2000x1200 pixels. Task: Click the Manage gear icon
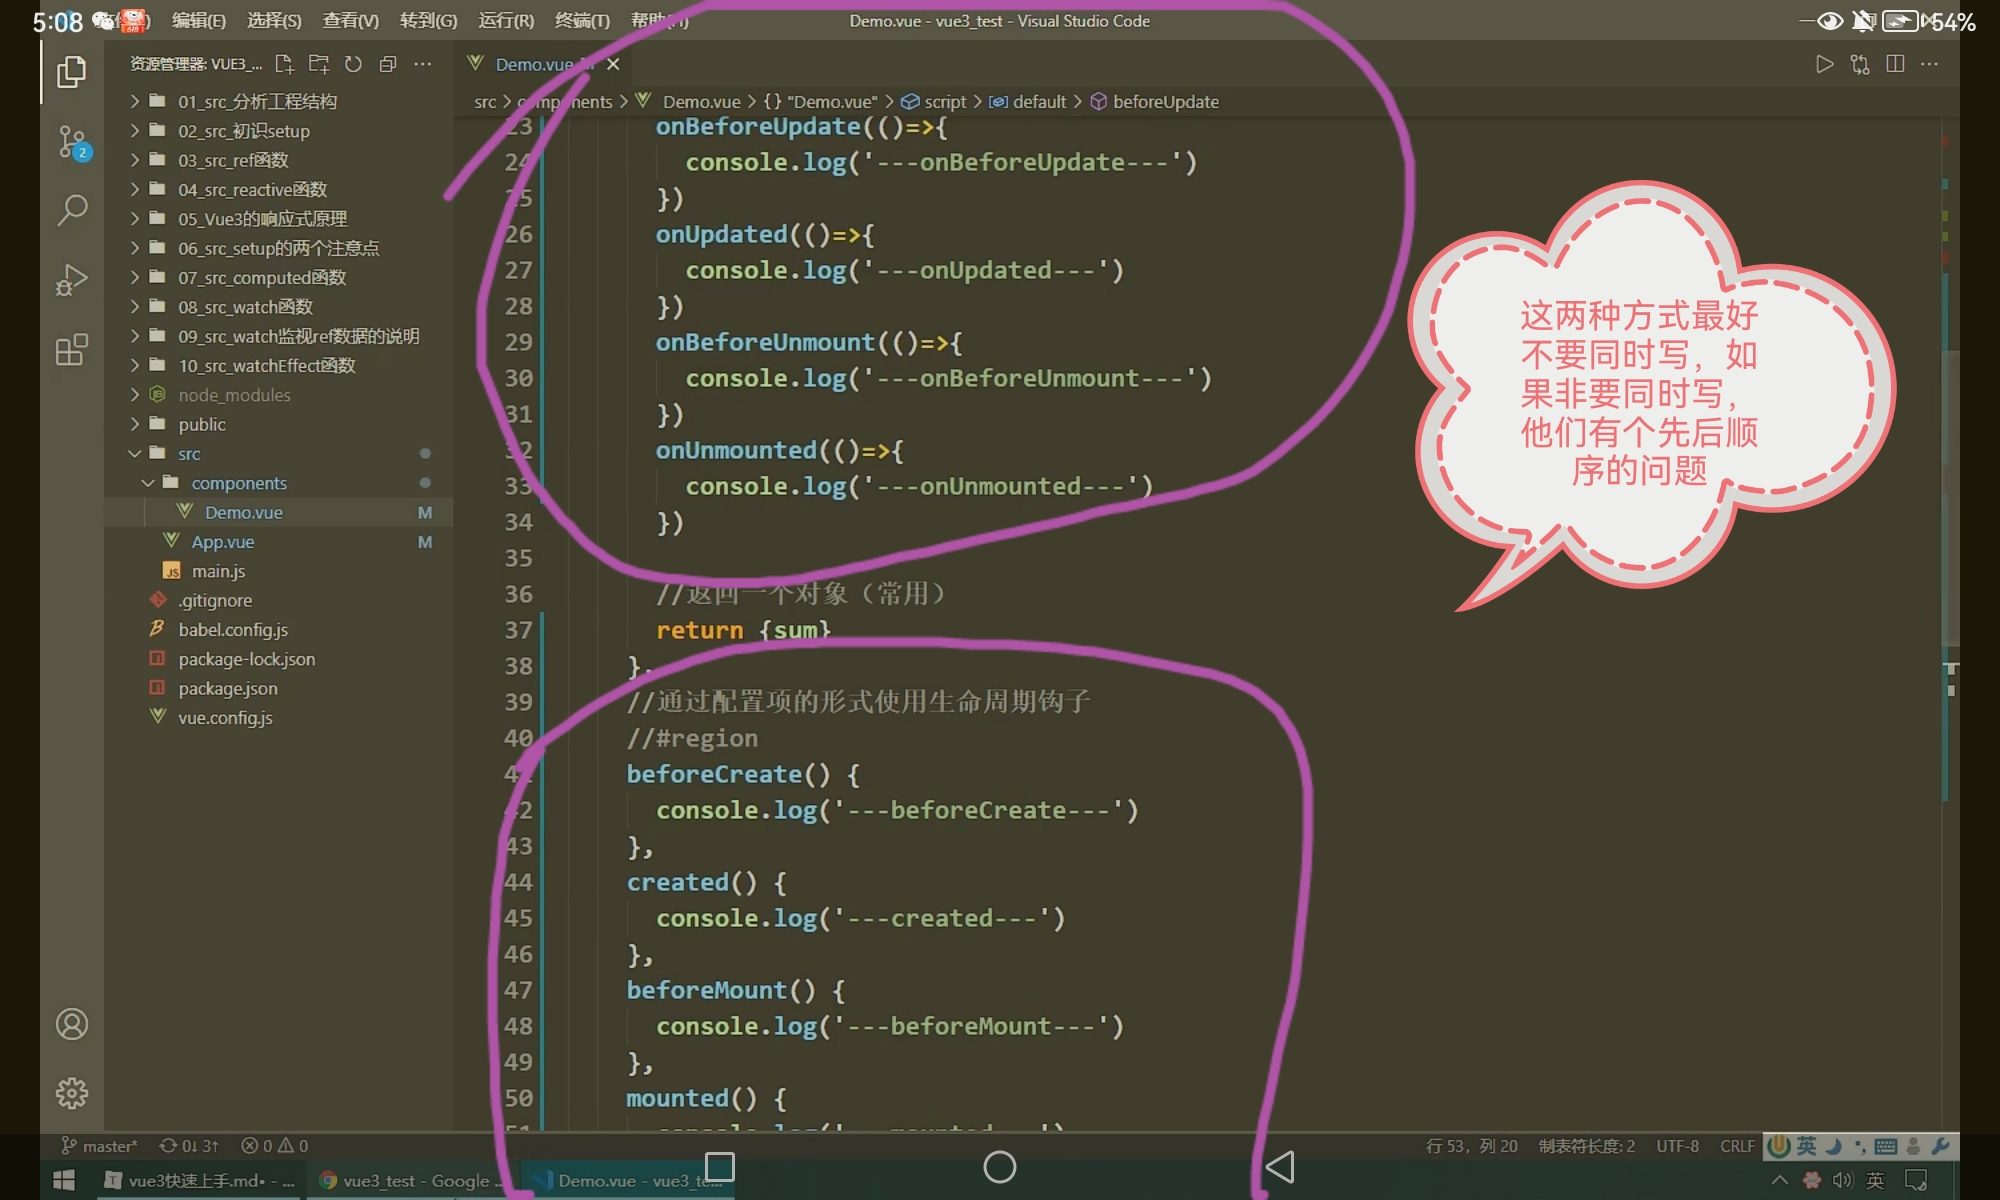coord(72,1093)
